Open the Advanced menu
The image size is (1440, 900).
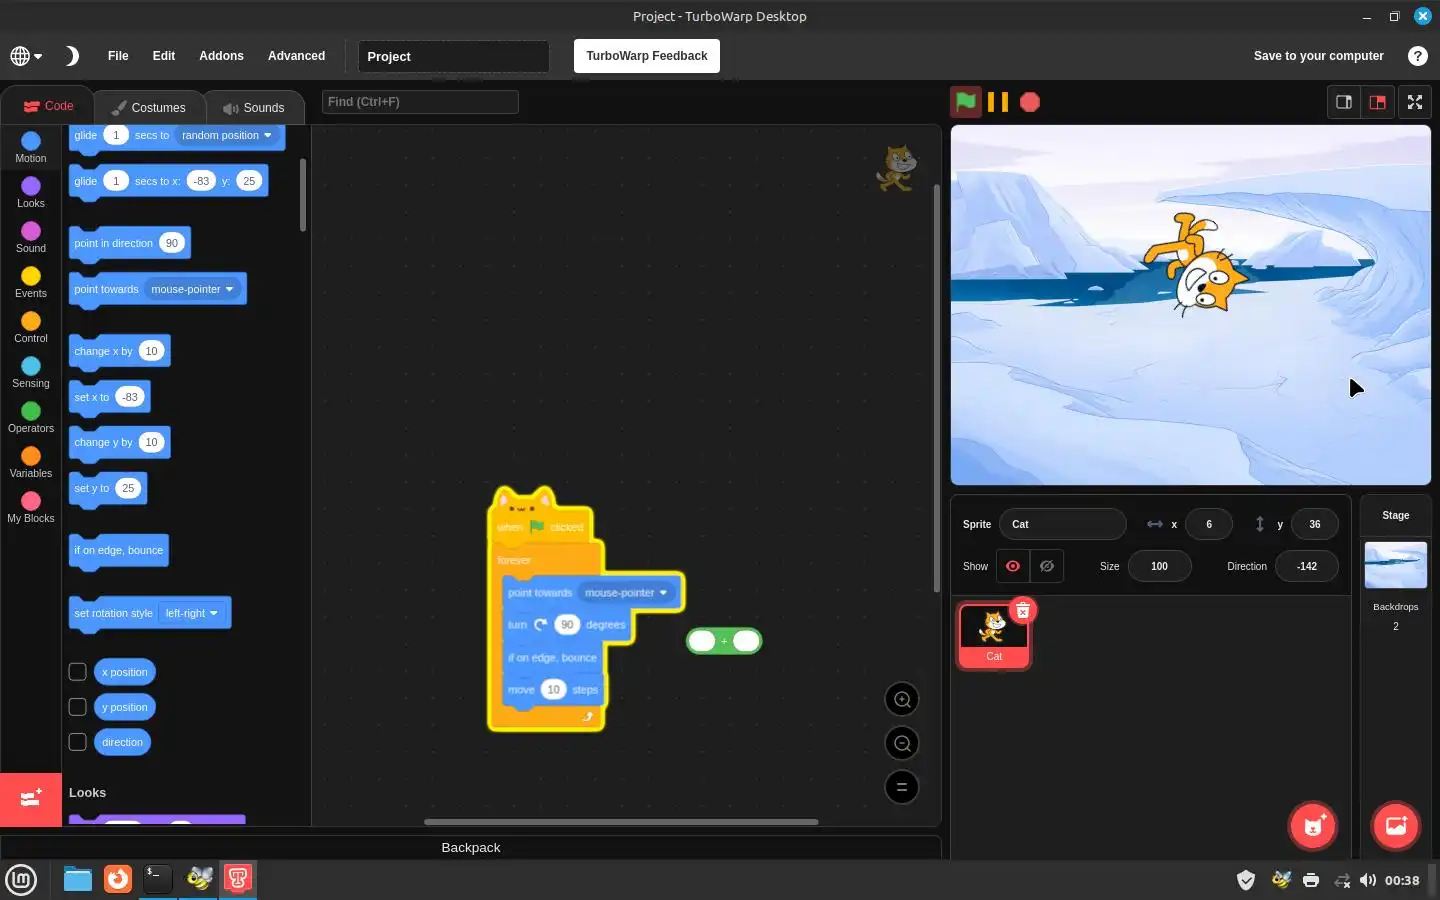296,56
